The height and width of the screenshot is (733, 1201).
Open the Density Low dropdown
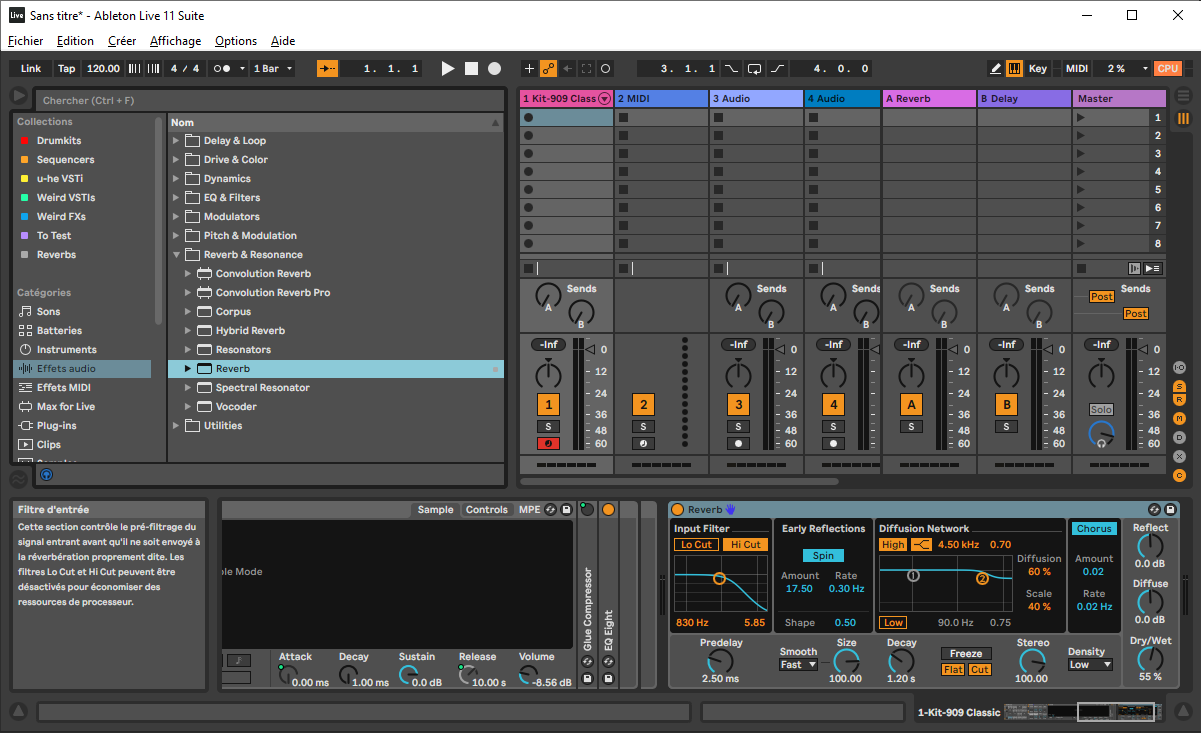[1090, 665]
